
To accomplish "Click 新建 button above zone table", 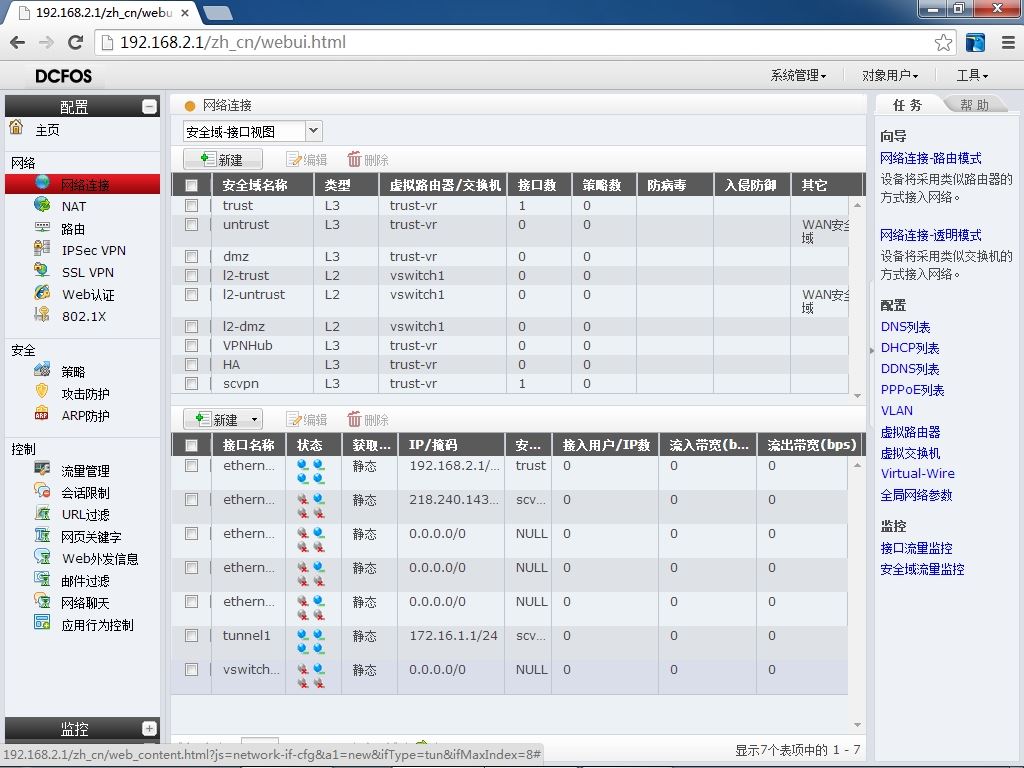I will (x=223, y=159).
